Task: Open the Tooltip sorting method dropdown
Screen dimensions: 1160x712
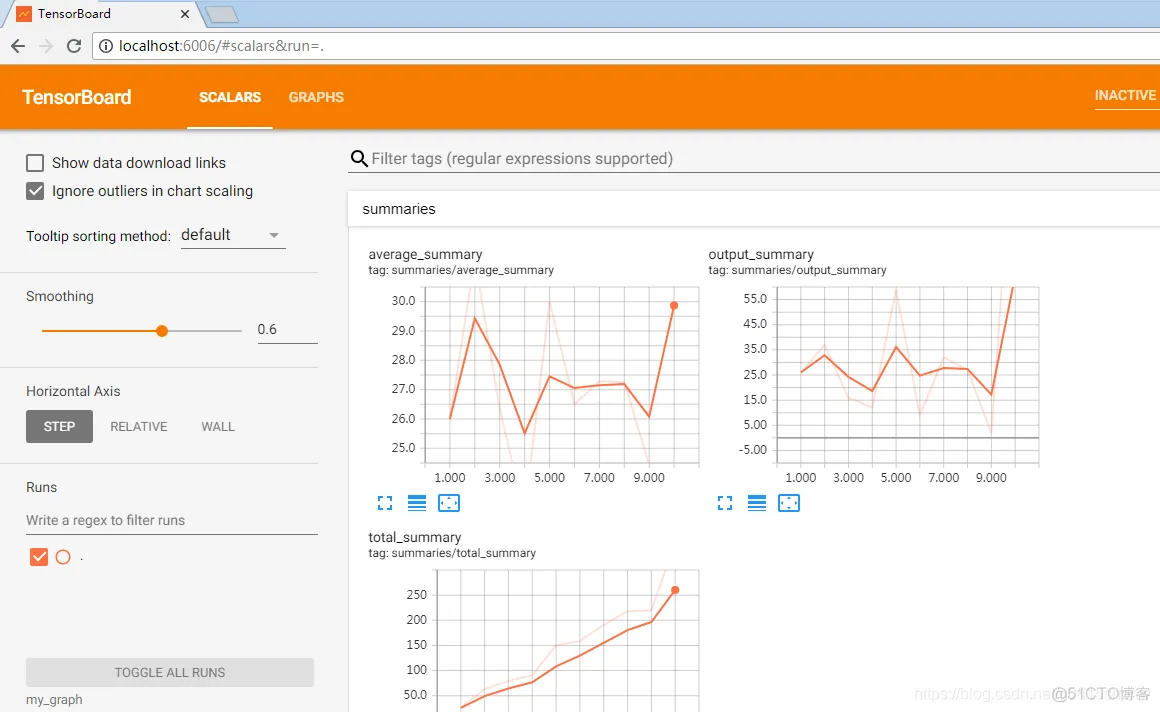Action: pyautogui.click(x=233, y=235)
